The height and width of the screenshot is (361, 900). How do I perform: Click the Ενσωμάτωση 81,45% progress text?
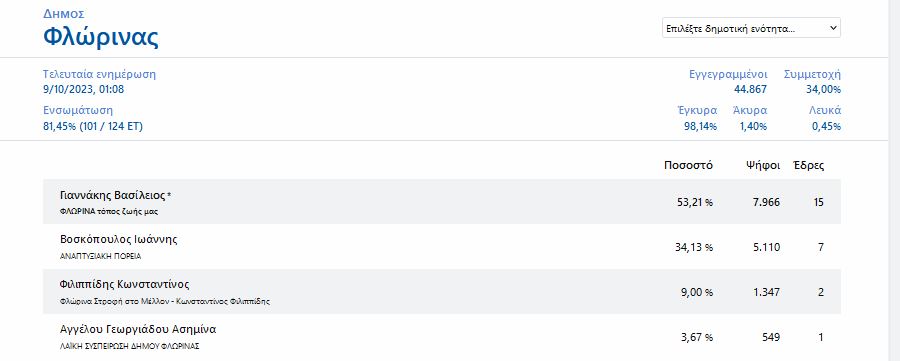point(93,127)
